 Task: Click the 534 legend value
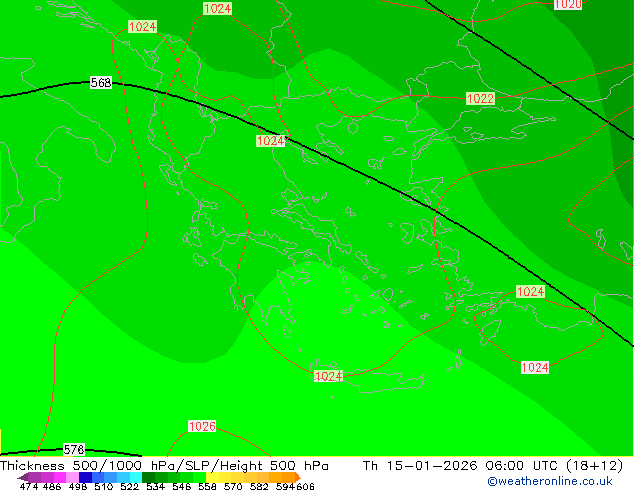coord(155,486)
